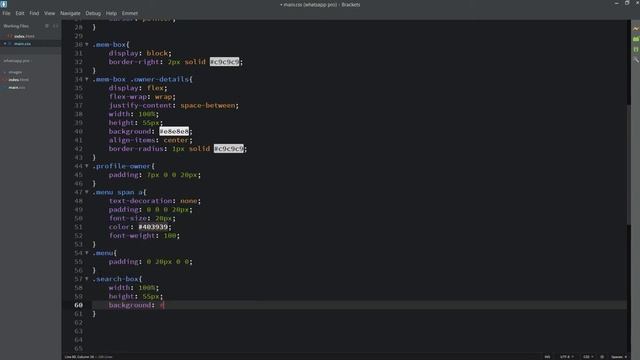The image size is (640, 360).
Task: Open the View menu
Action: pos(49,13)
